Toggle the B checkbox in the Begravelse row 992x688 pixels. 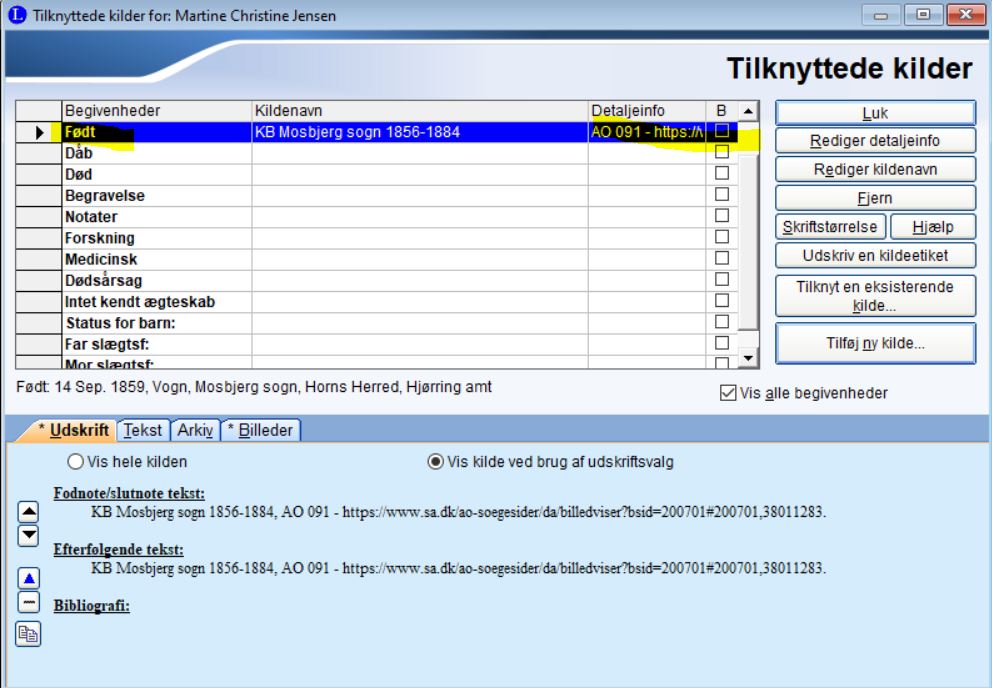point(722,194)
